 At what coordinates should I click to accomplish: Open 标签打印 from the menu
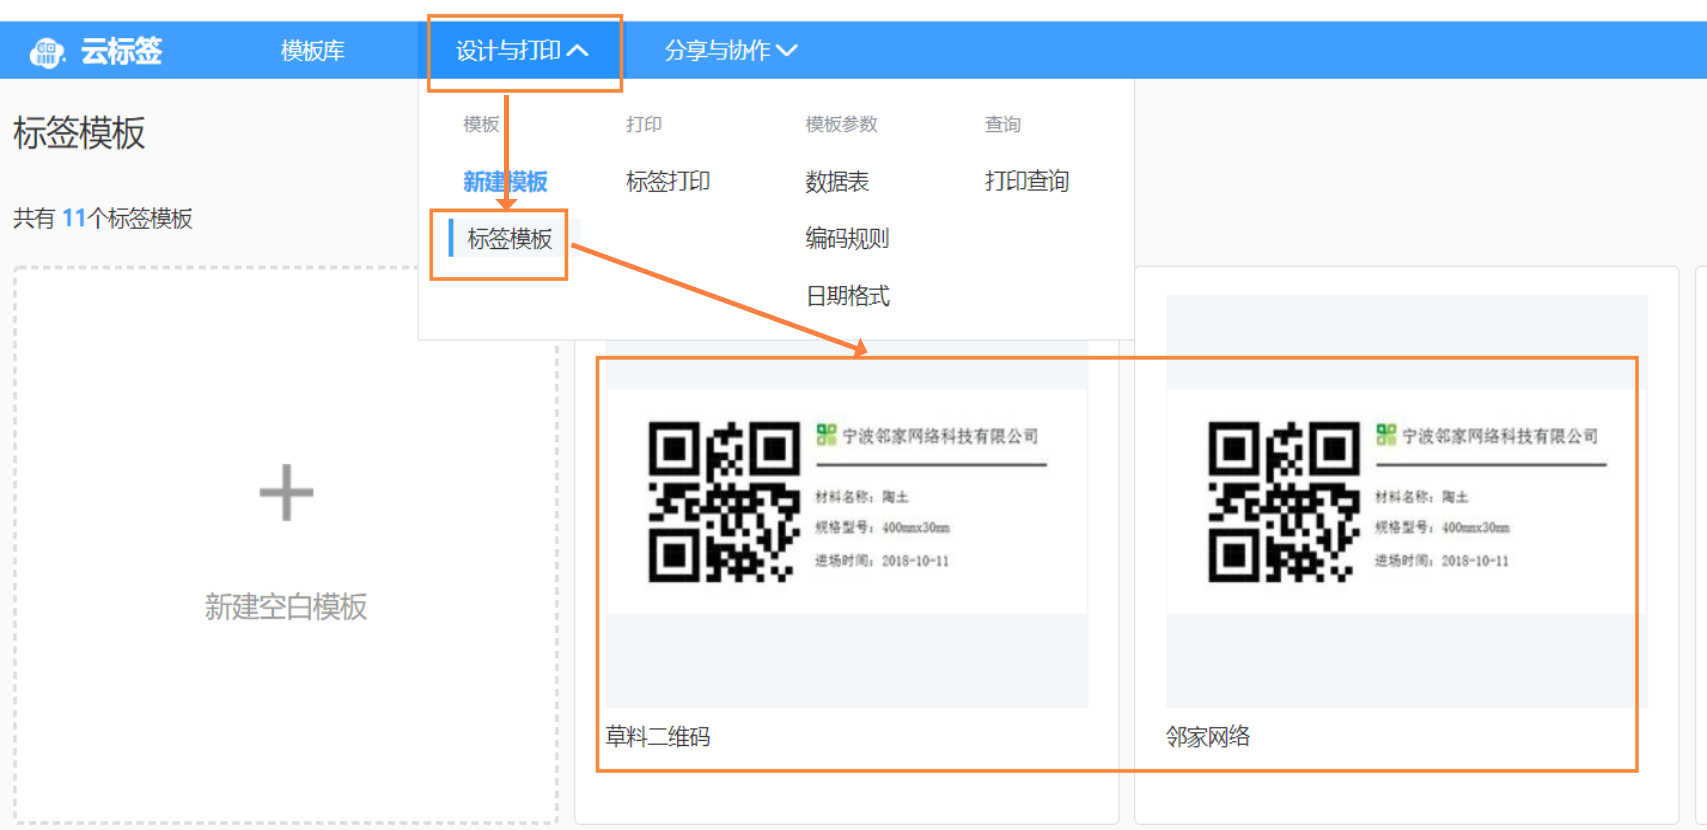pos(668,181)
